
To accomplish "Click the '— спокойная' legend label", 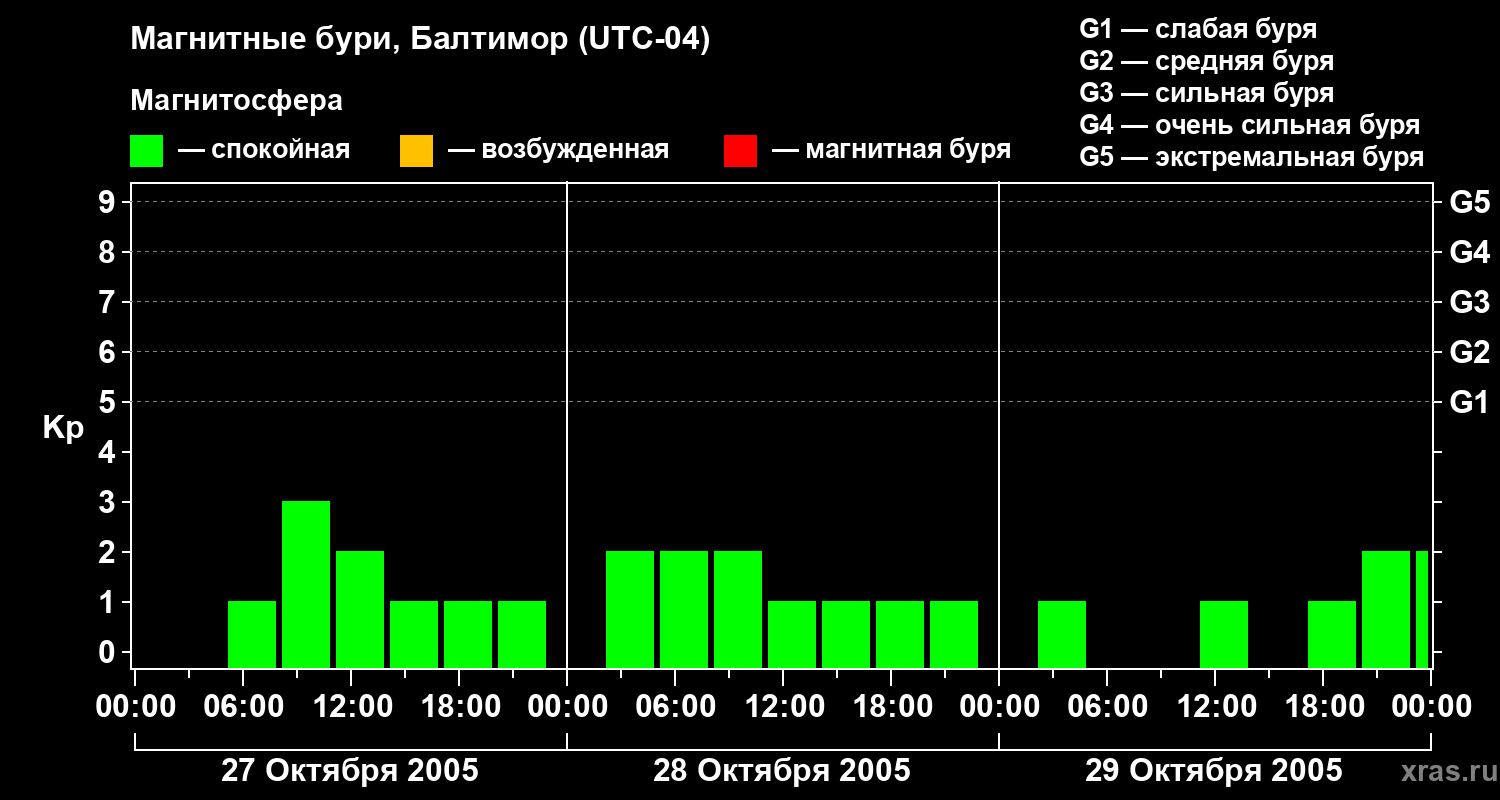I will pyautogui.click(x=264, y=150).
